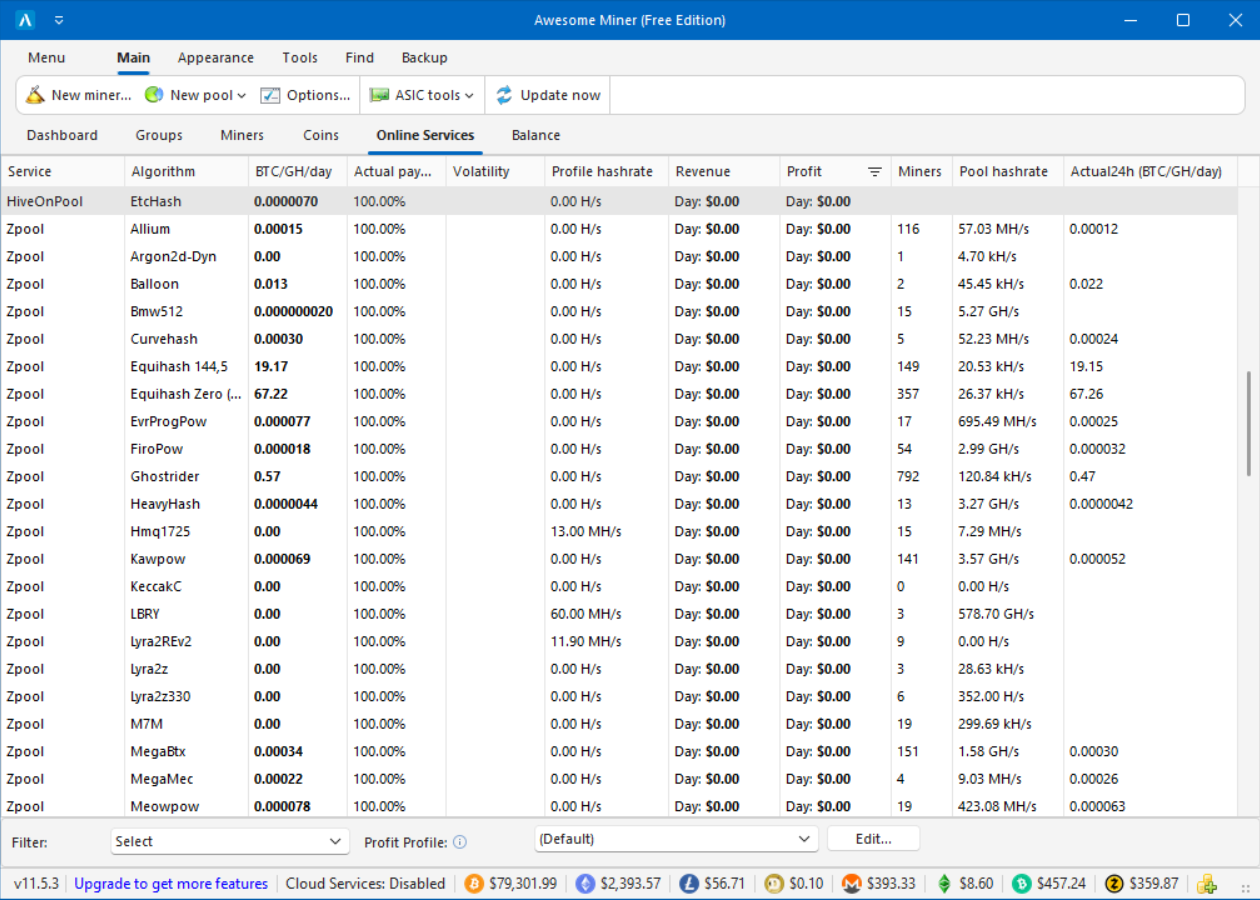Click the 67.22 BTC/GH/day value
1260x900 pixels.
click(x=271, y=394)
